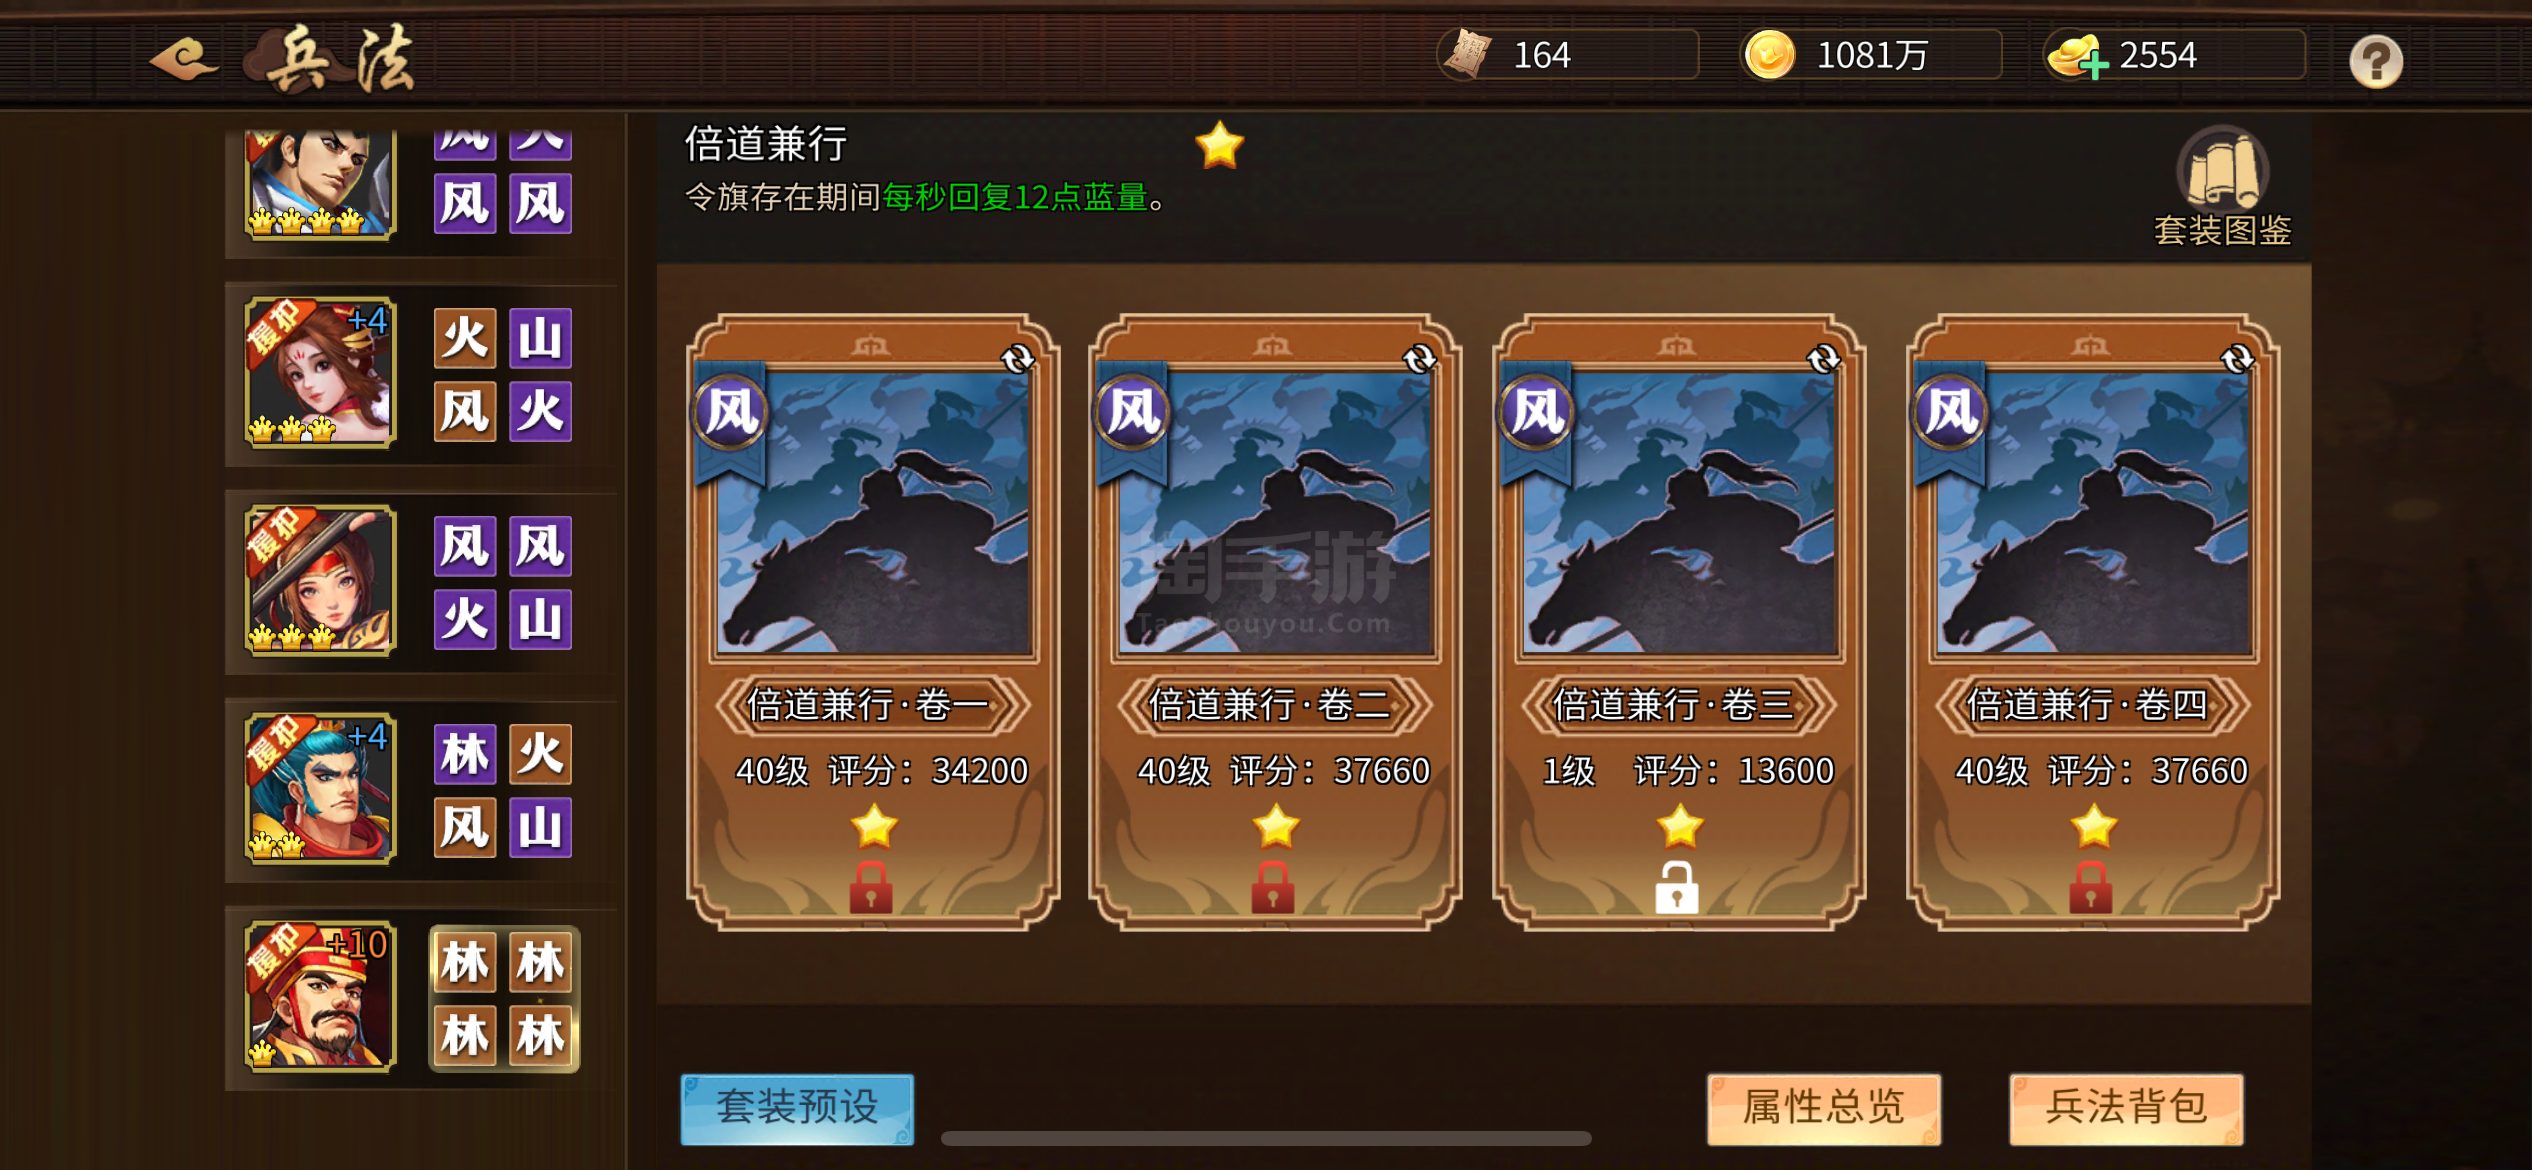Swap the 倍道兼行·卷一 card via refresh icon

tap(1017, 358)
